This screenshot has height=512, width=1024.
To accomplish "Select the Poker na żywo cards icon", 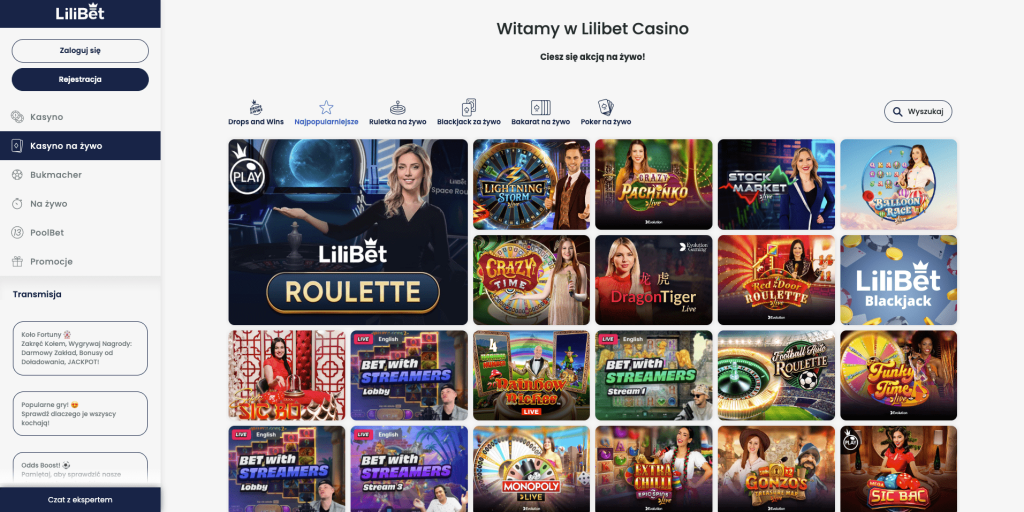I will click(x=606, y=107).
